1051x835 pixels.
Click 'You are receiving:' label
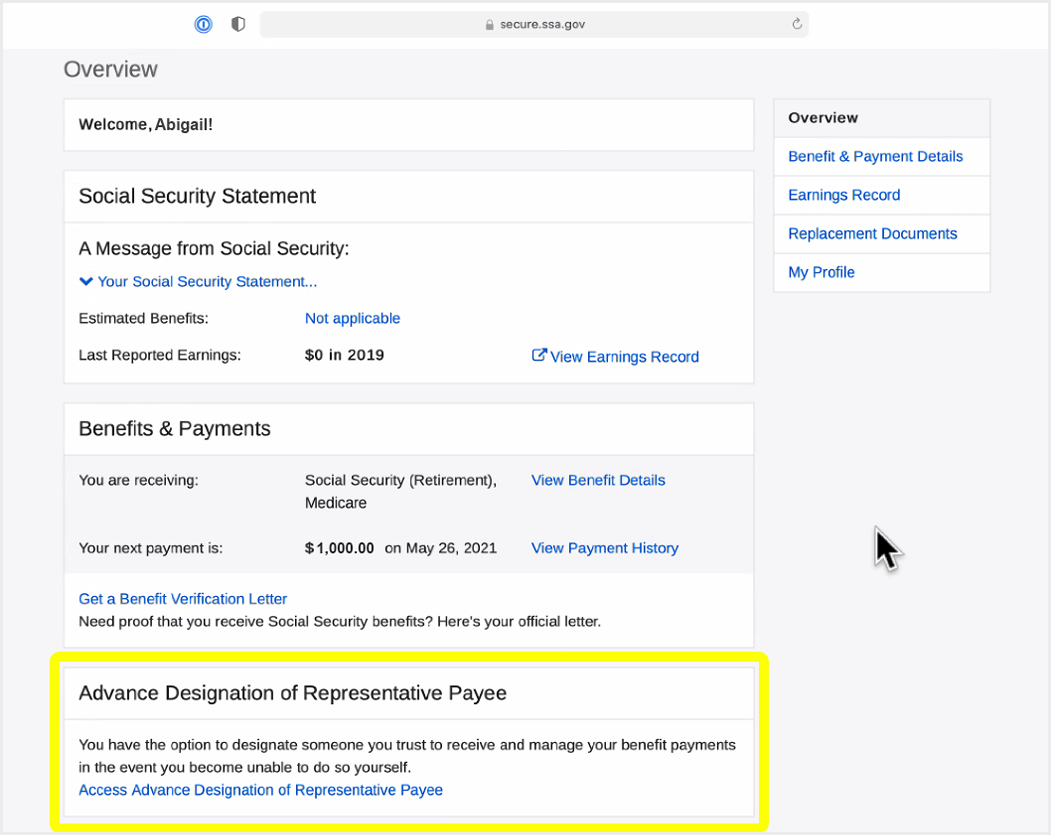pyautogui.click(x=139, y=480)
